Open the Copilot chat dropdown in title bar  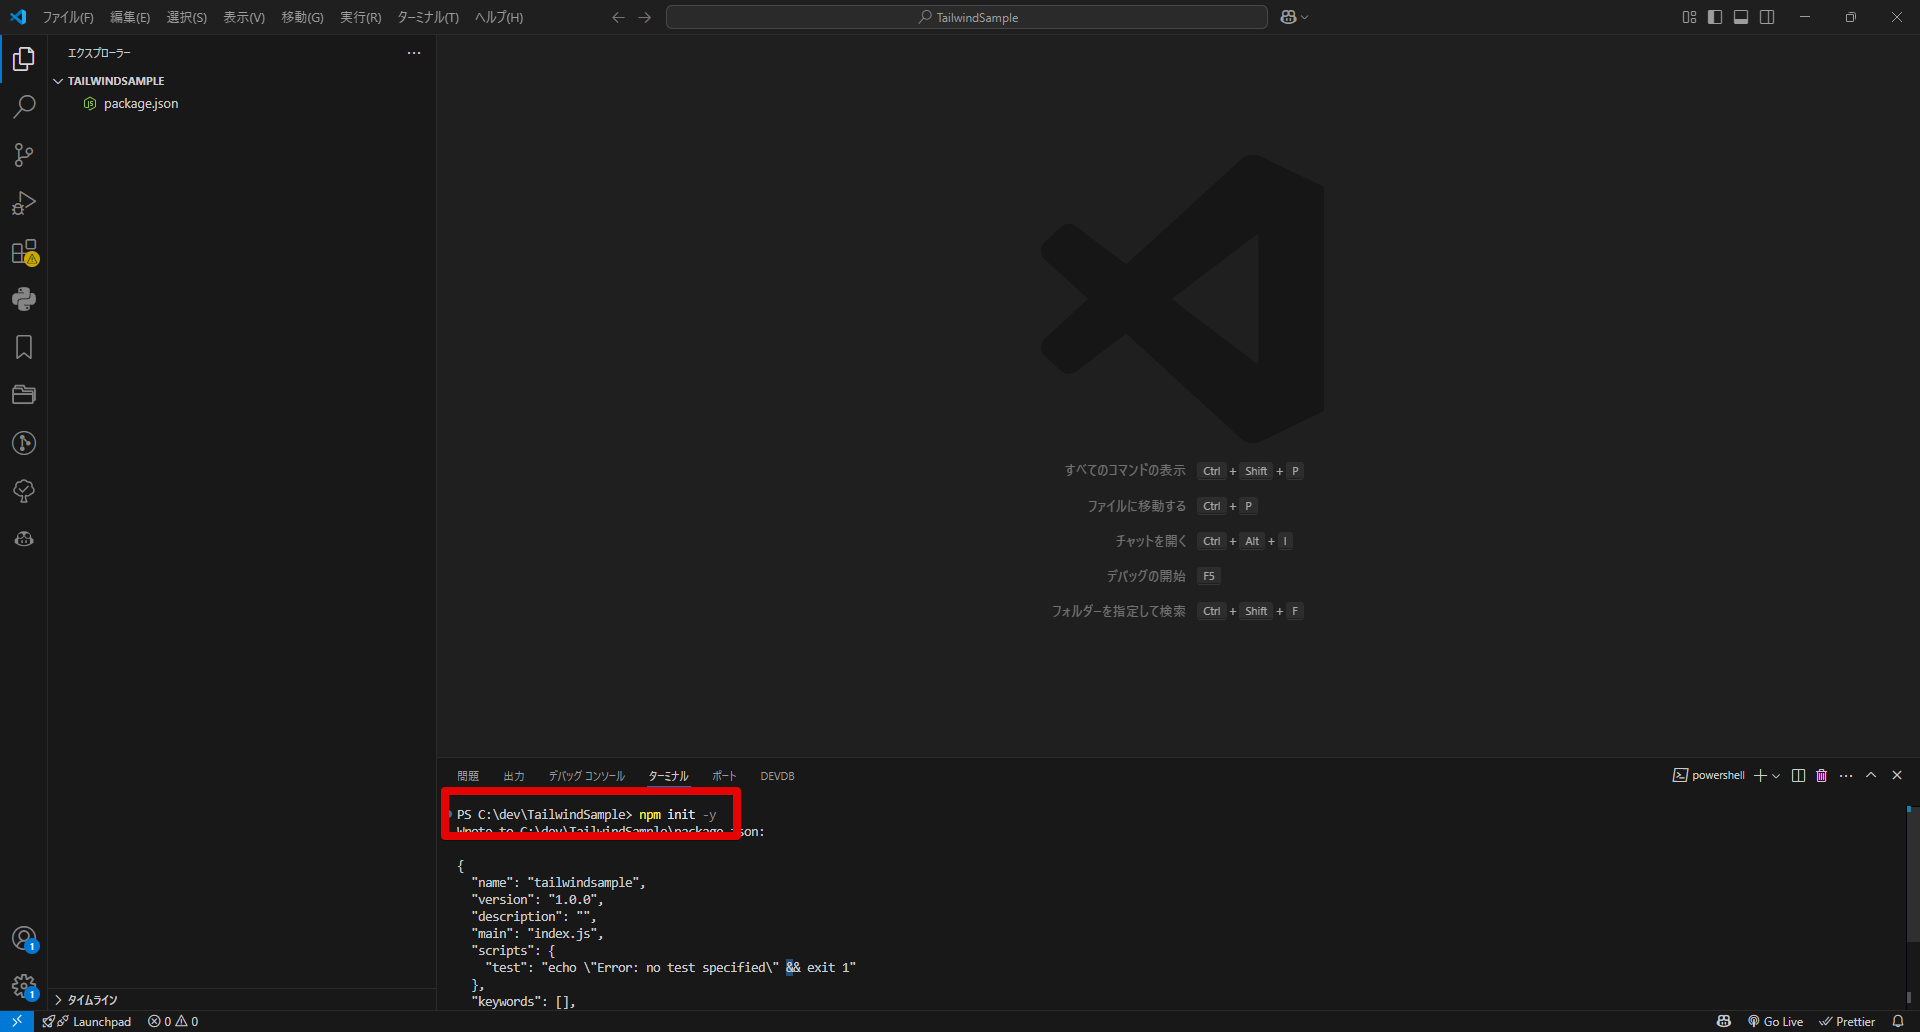point(1294,17)
